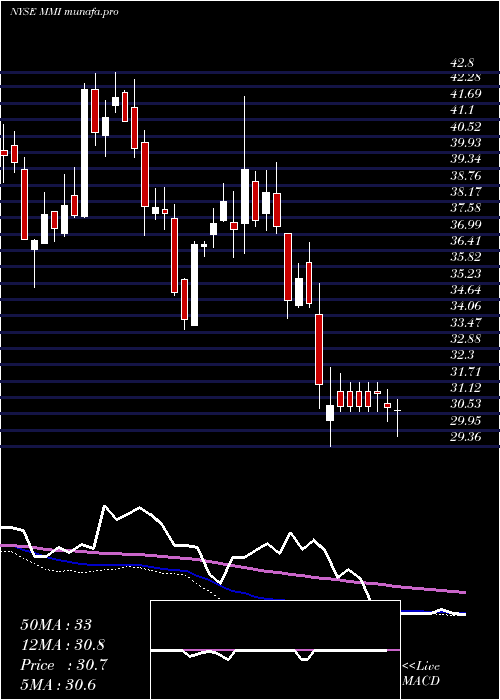Click the 33.47 price axis label
500x700 pixels.
click(465, 323)
